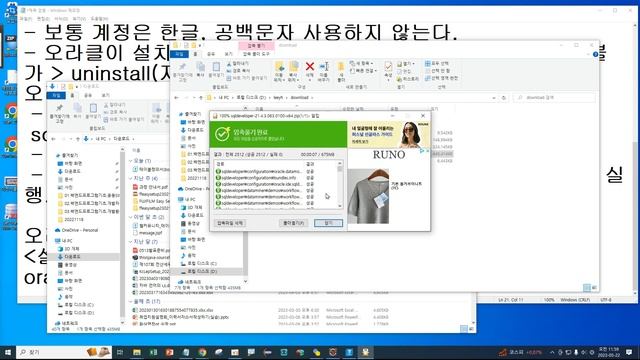Click the gray t-shirt ad thumbnail
The image size is (640, 360).
point(369,196)
